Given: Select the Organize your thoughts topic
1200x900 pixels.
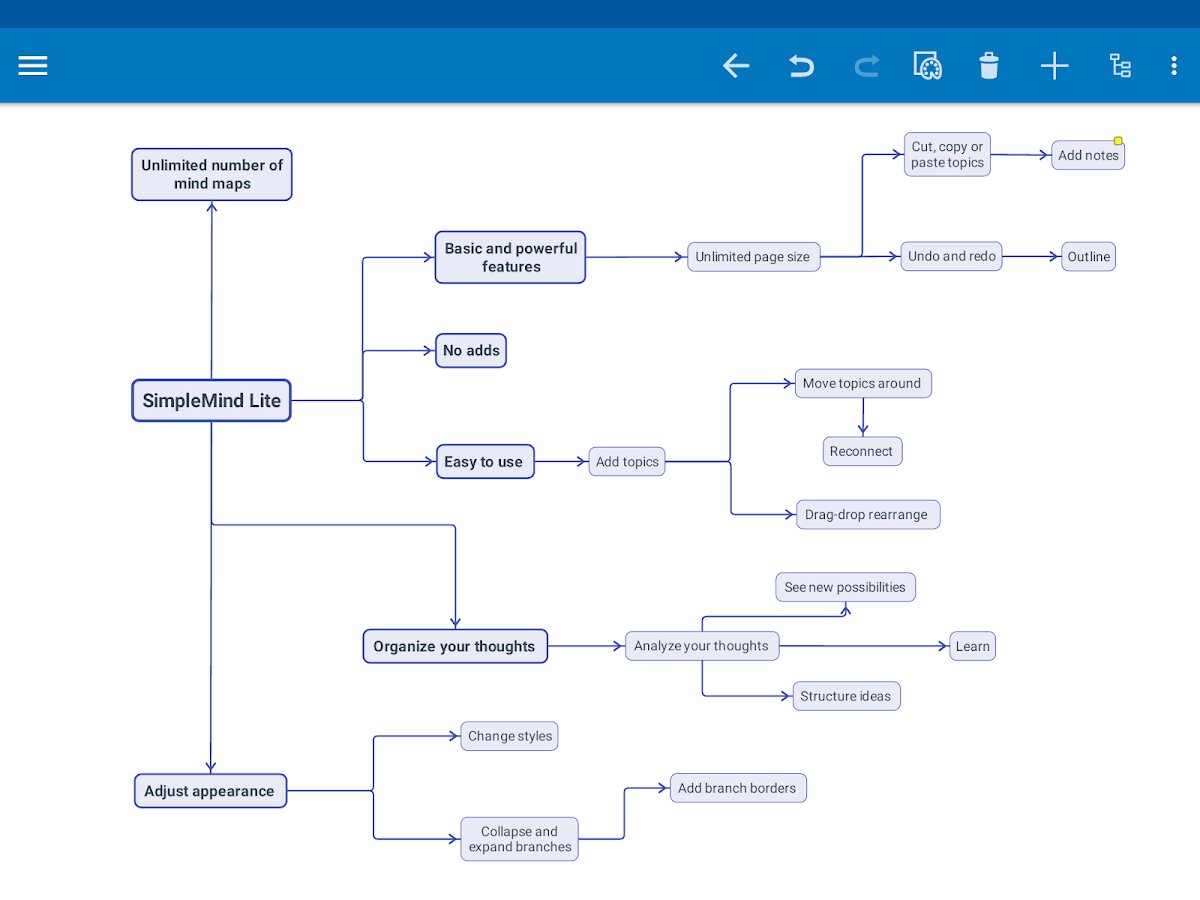Looking at the screenshot, I should pos(455,646).
